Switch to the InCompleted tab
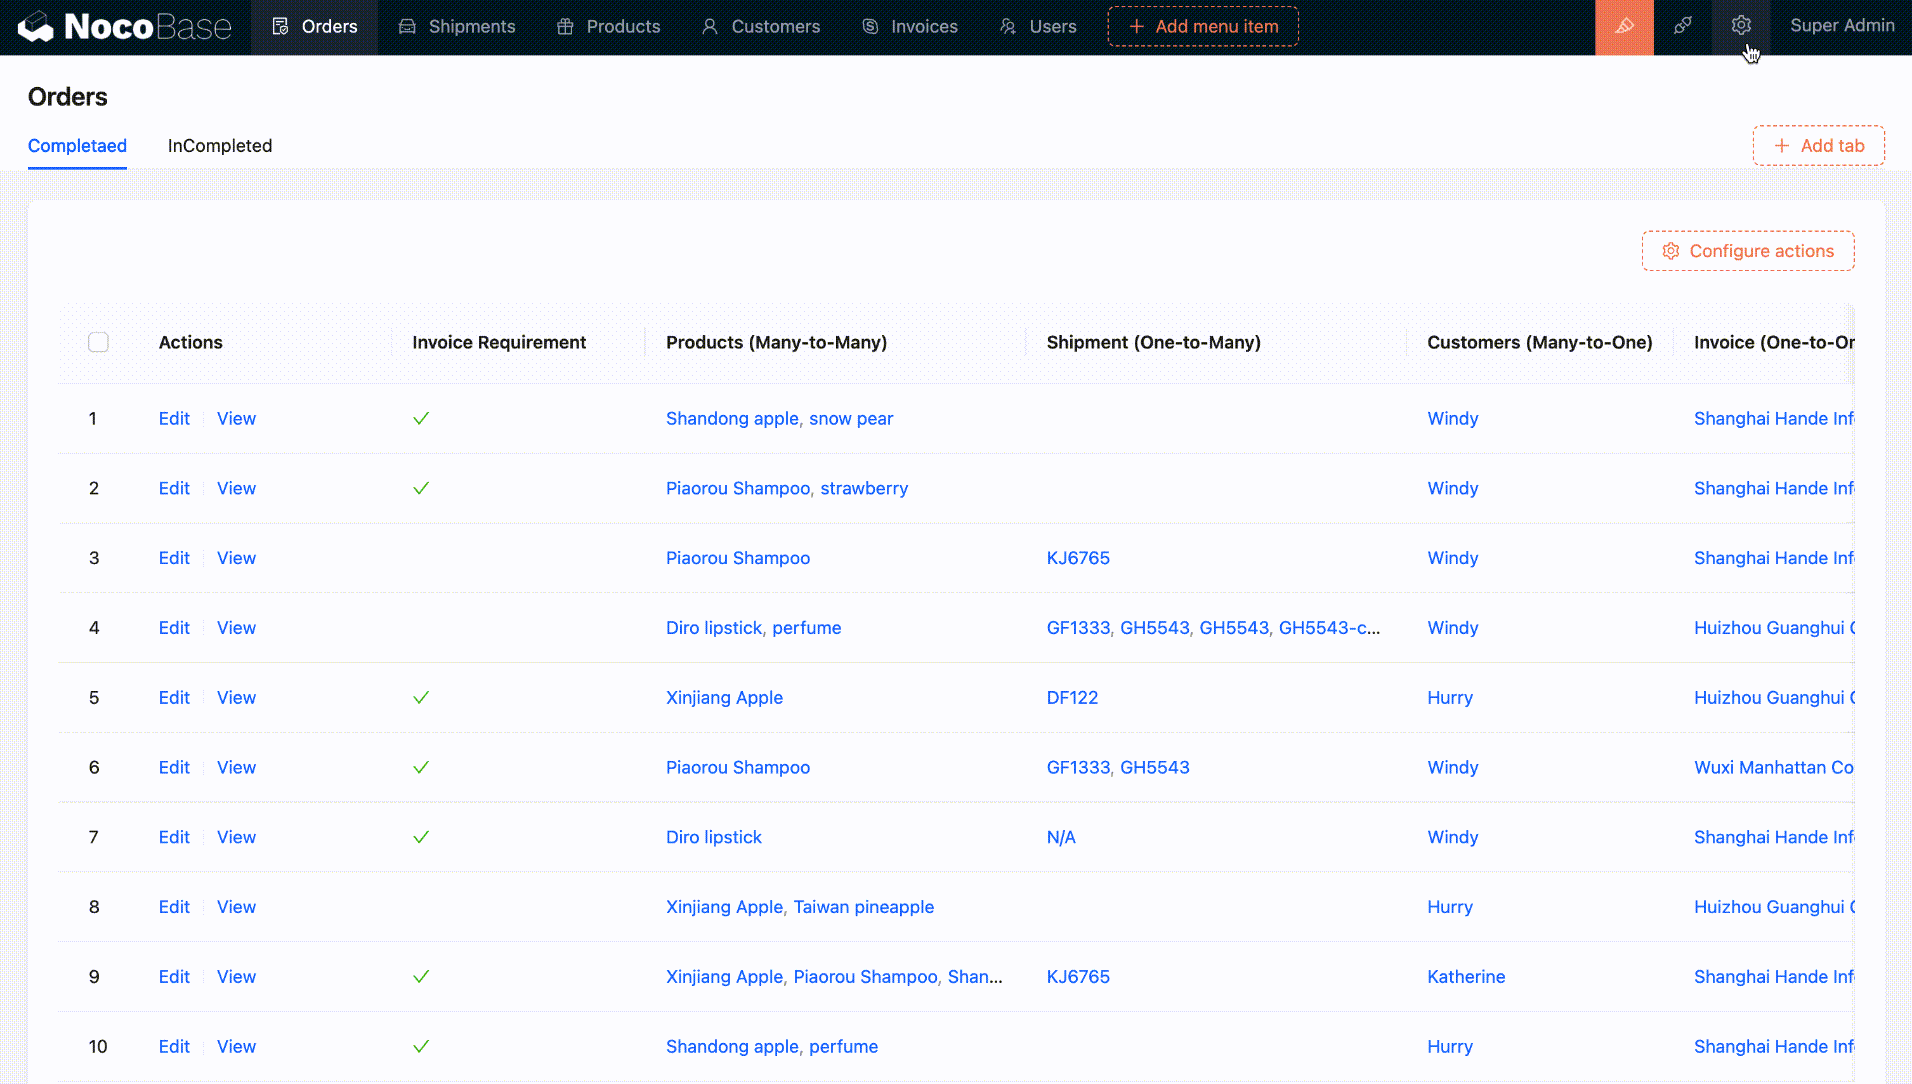The width and height of the screenshot is (1912, 1084). 220,146
